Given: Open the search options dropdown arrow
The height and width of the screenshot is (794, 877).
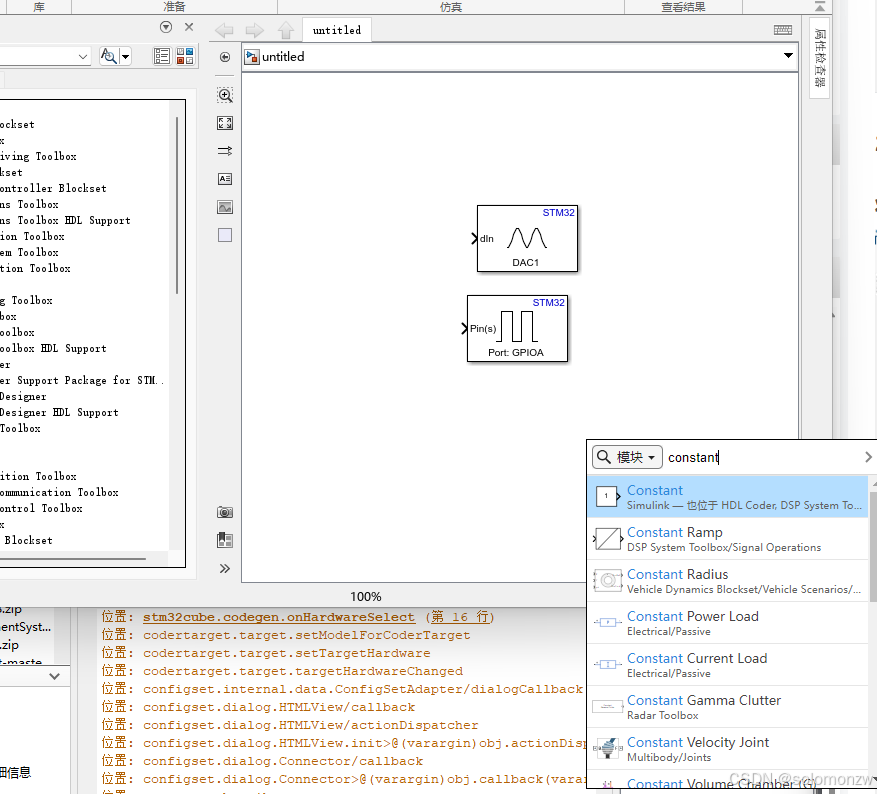Looking at the screenshot, I should tap(125, 56).
